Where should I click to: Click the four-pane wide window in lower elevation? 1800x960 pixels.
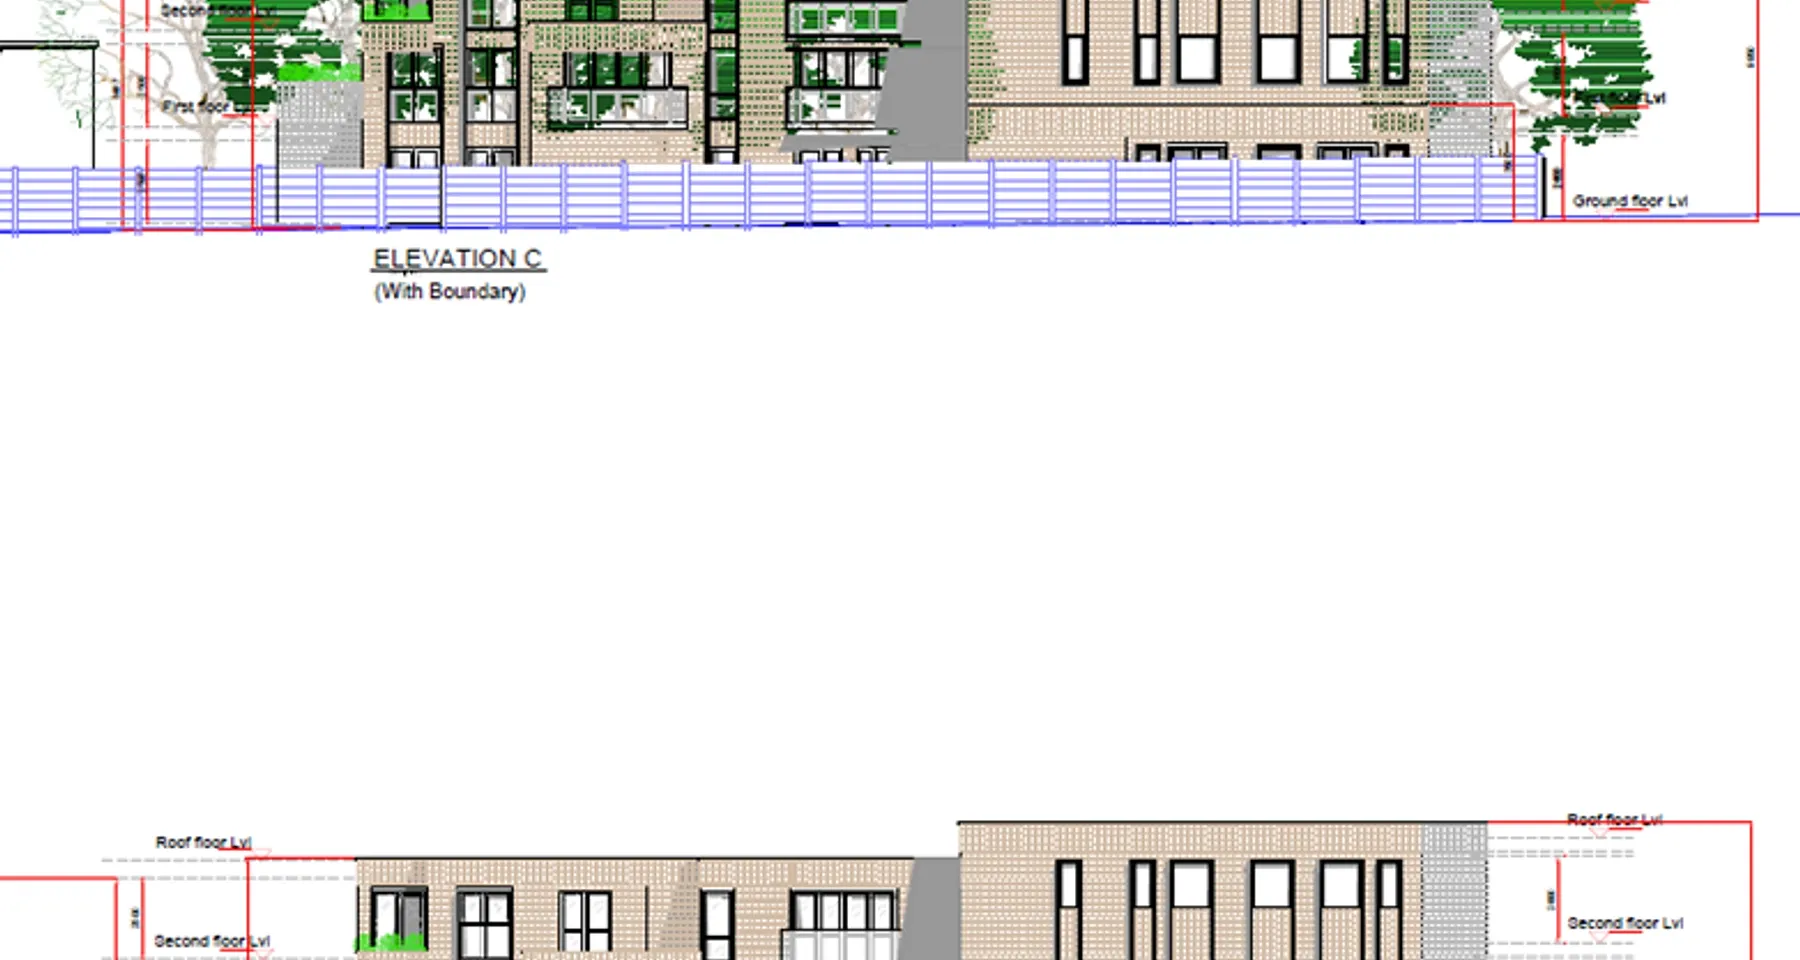pos(842,911)
